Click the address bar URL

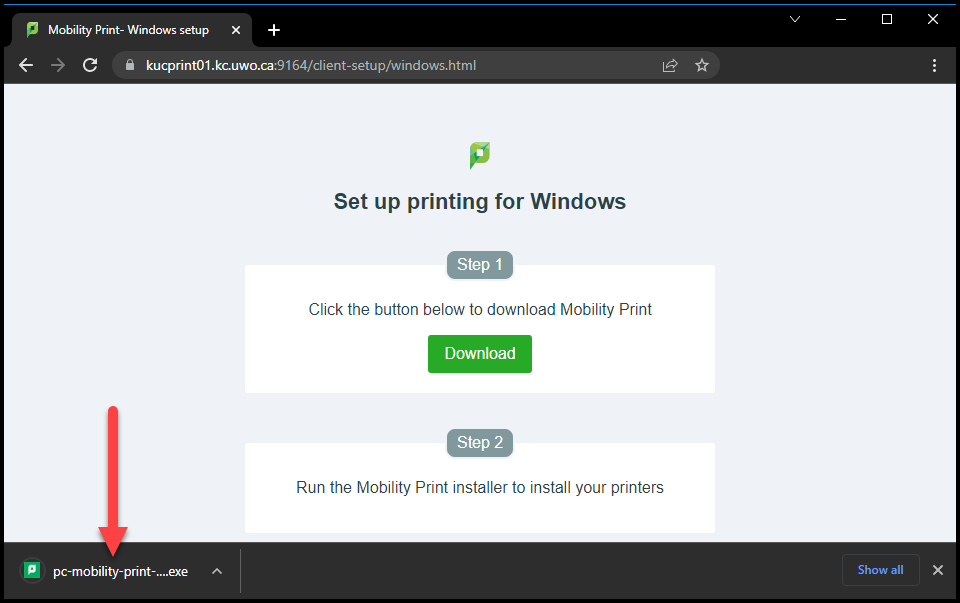click(x=311, y=66)
